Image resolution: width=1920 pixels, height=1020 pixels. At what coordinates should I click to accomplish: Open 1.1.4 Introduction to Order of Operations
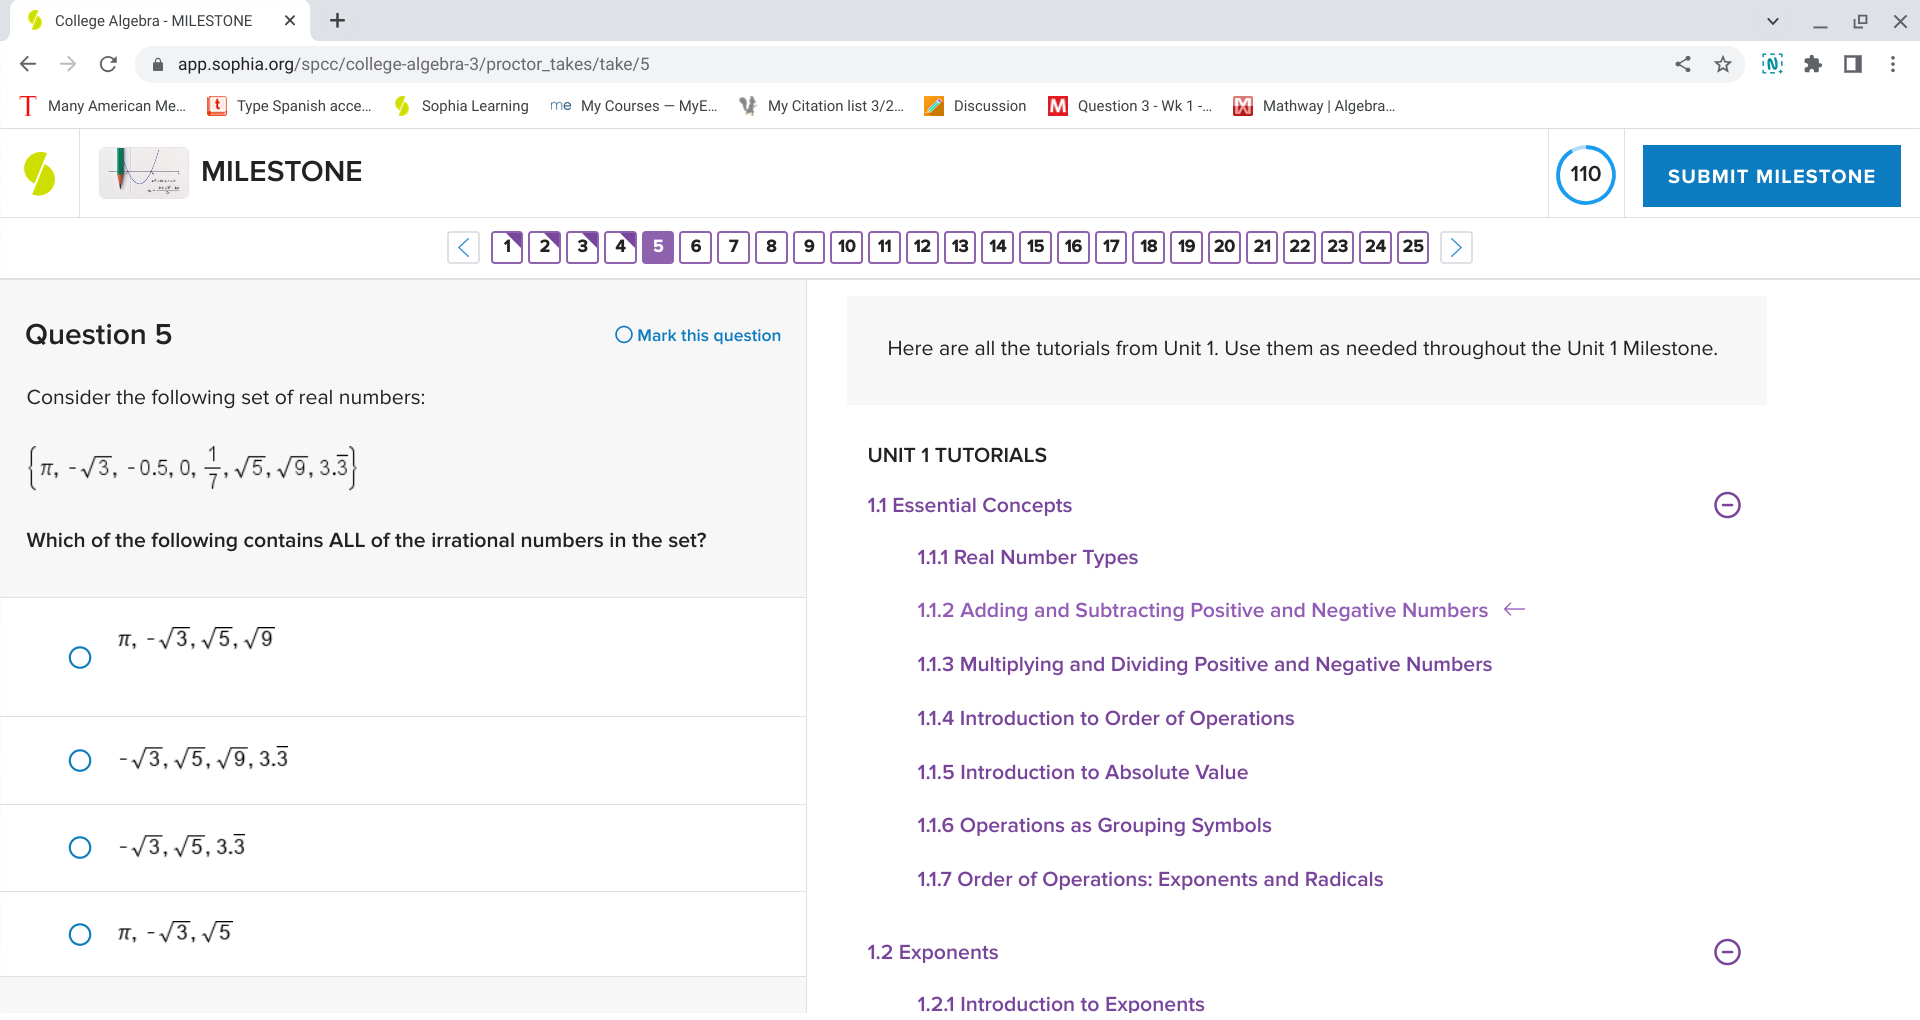tap(1105, 718)
